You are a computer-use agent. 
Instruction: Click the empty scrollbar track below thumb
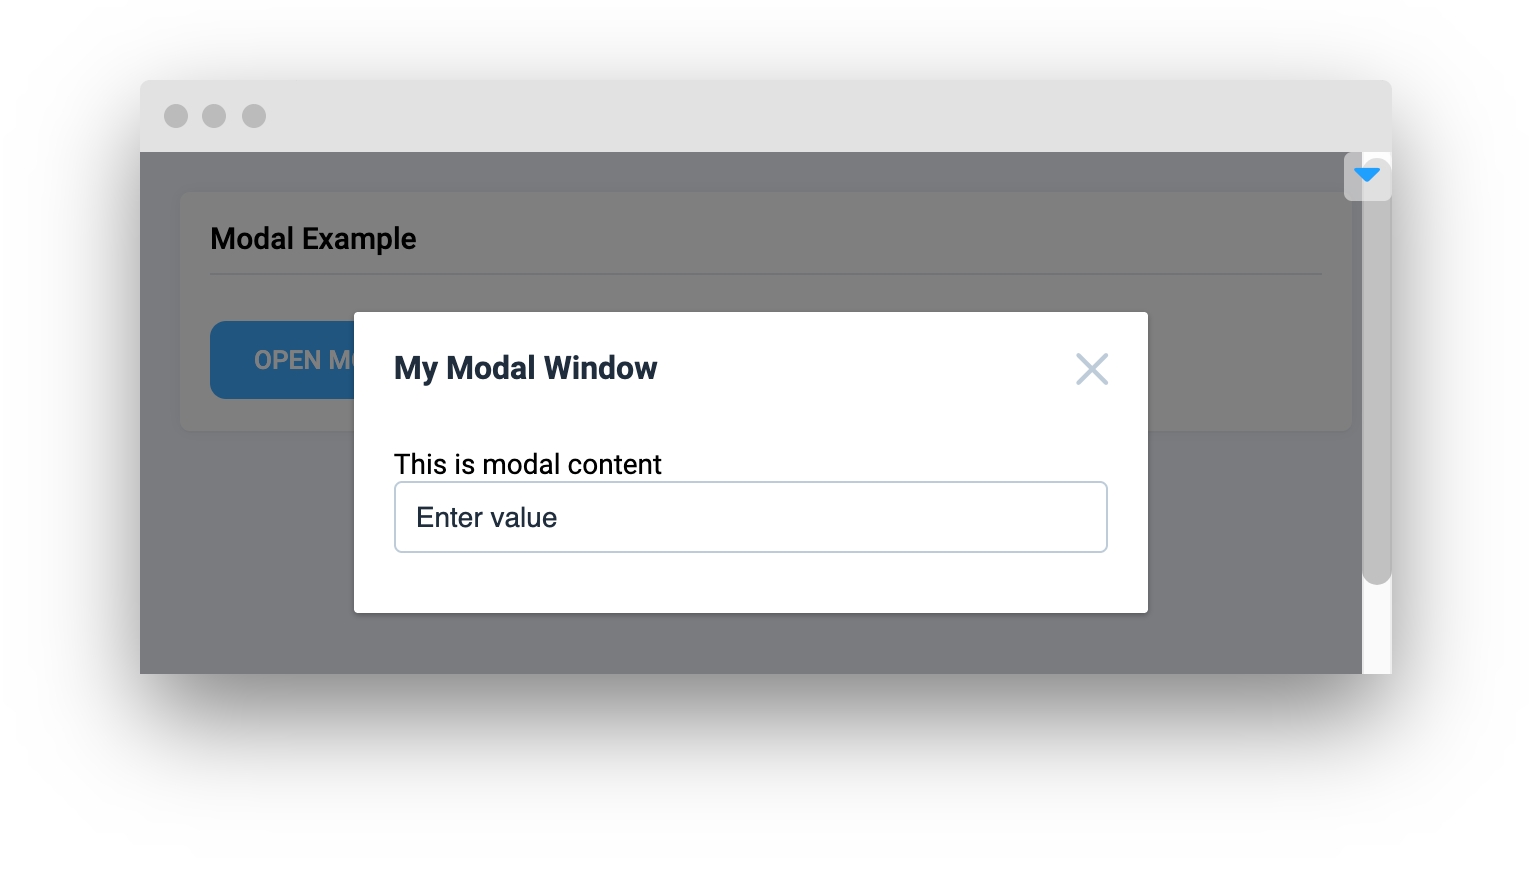click(x=1377, y=630)
